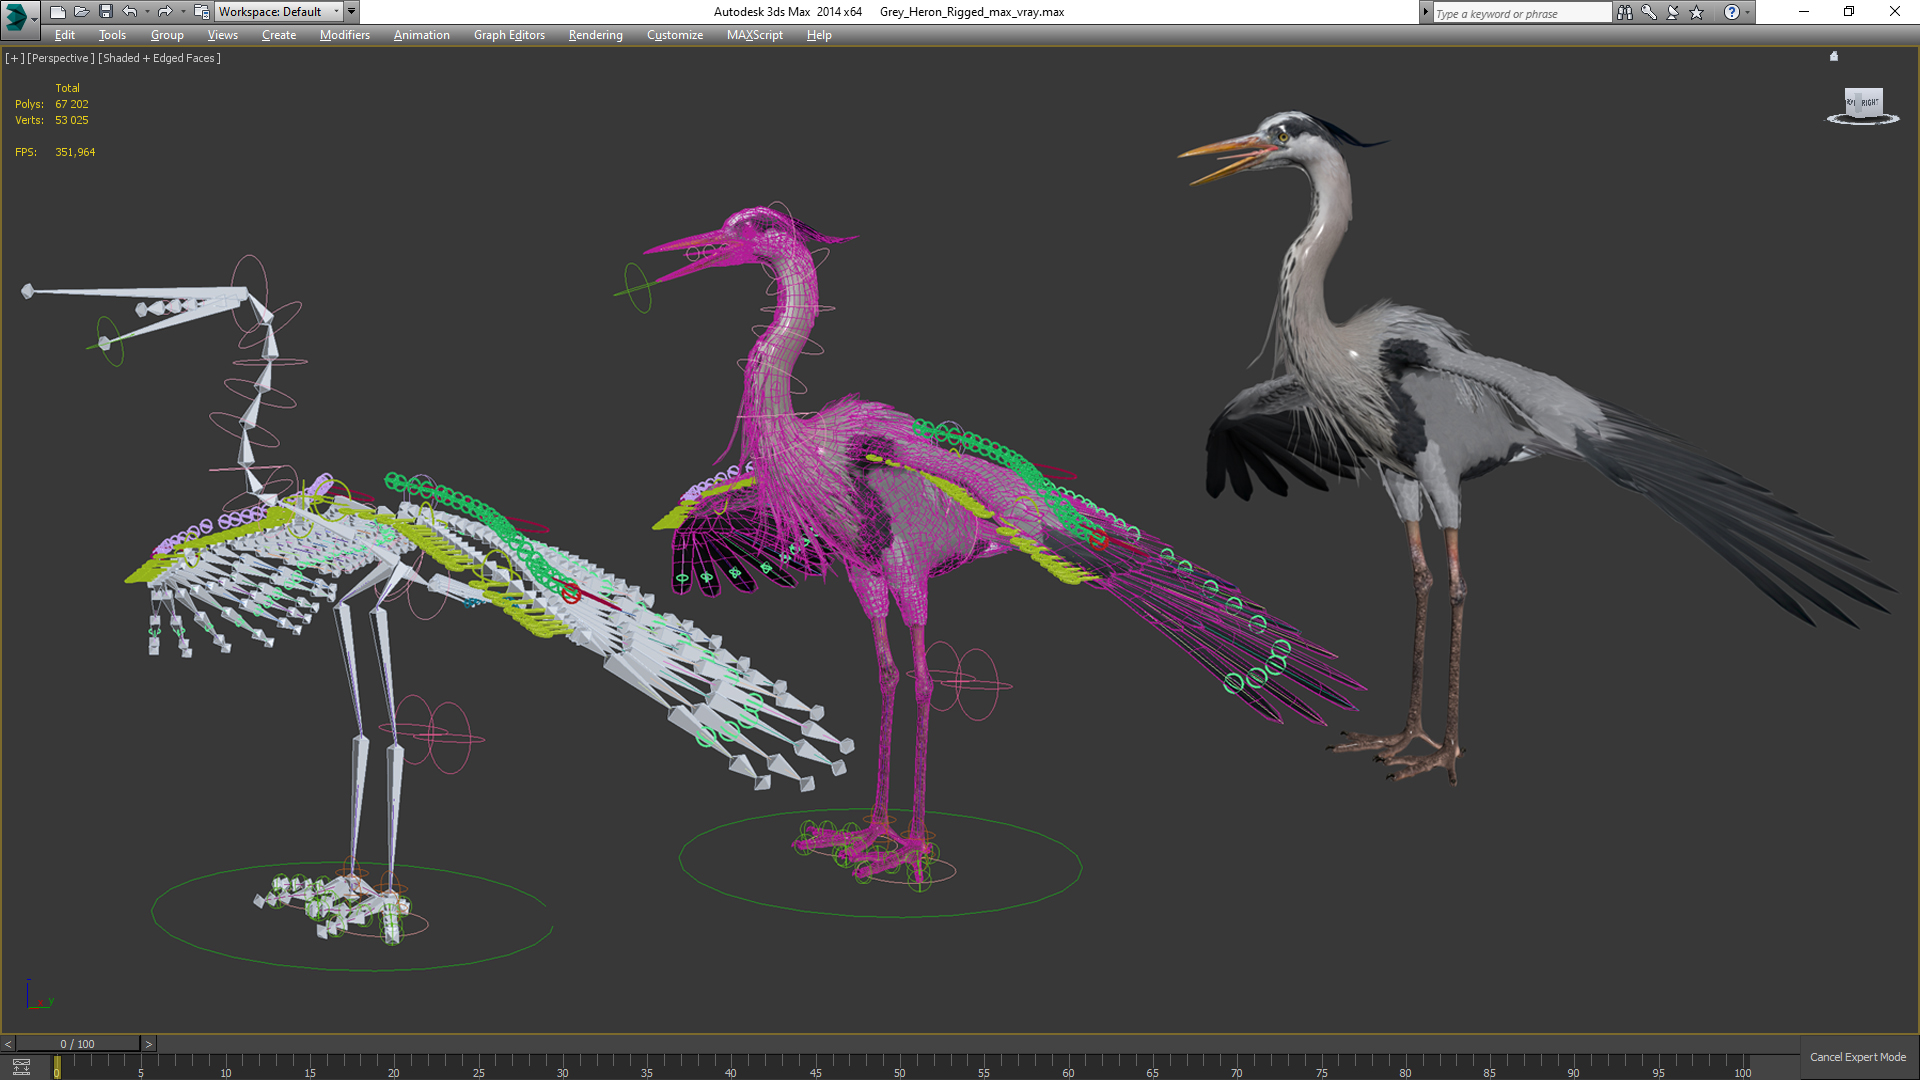
Task: Click the Project Folder icon
Action: (x=201, y=12)
